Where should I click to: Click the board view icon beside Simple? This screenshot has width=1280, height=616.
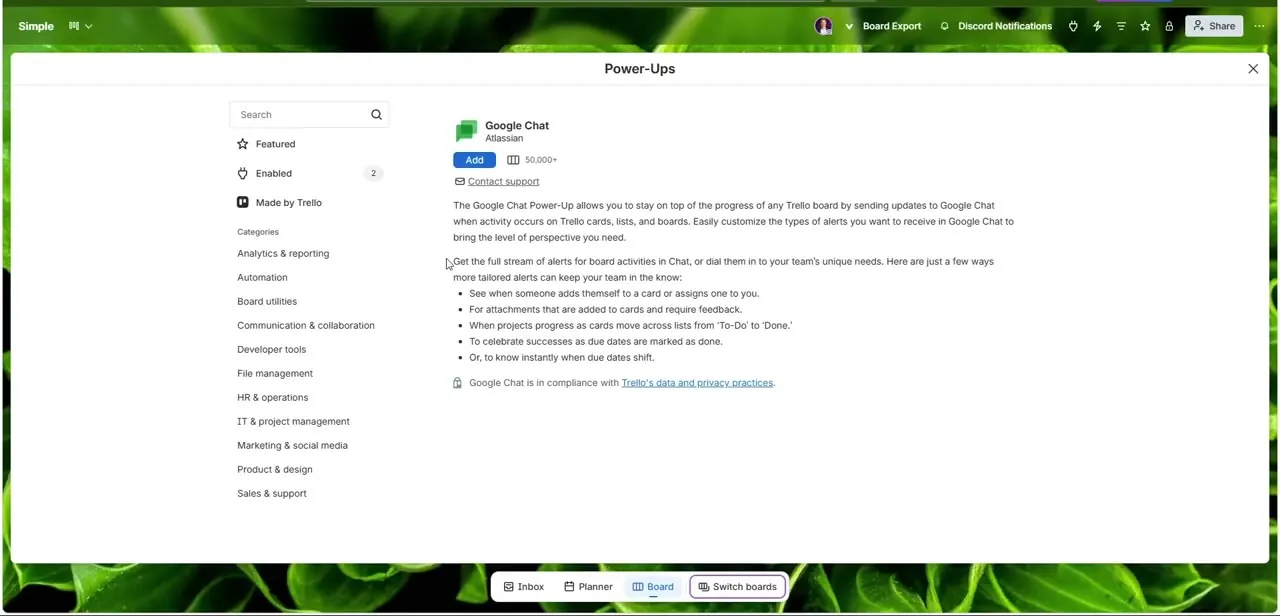[x=74, y=26]
